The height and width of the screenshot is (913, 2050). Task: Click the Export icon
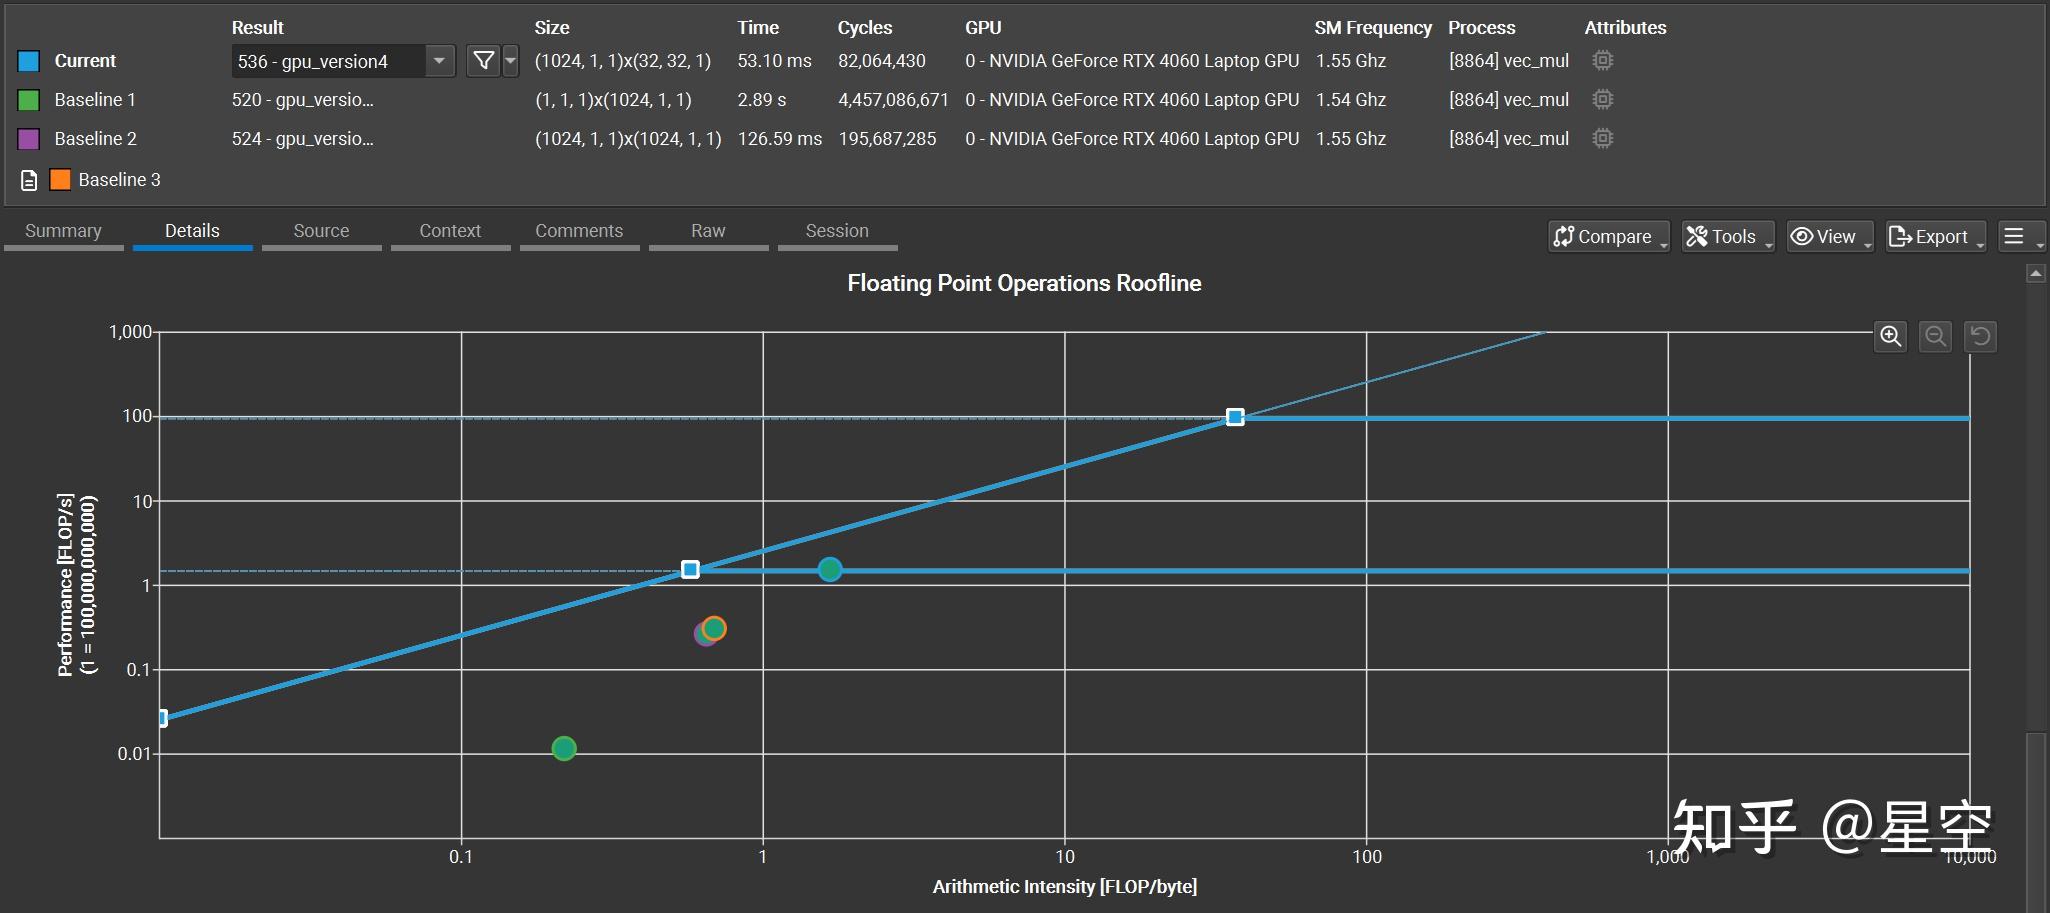(1900, 236)
